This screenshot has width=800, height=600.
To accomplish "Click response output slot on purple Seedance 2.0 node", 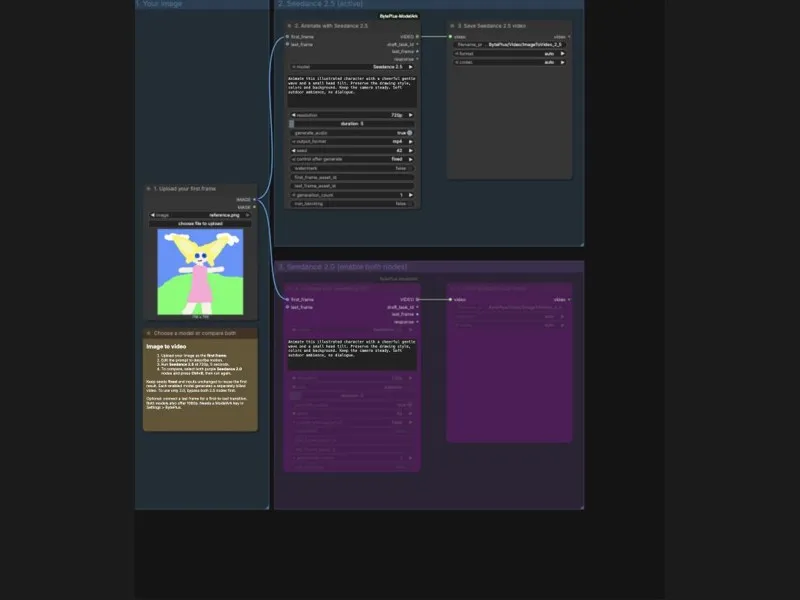I will pos(417,322).
